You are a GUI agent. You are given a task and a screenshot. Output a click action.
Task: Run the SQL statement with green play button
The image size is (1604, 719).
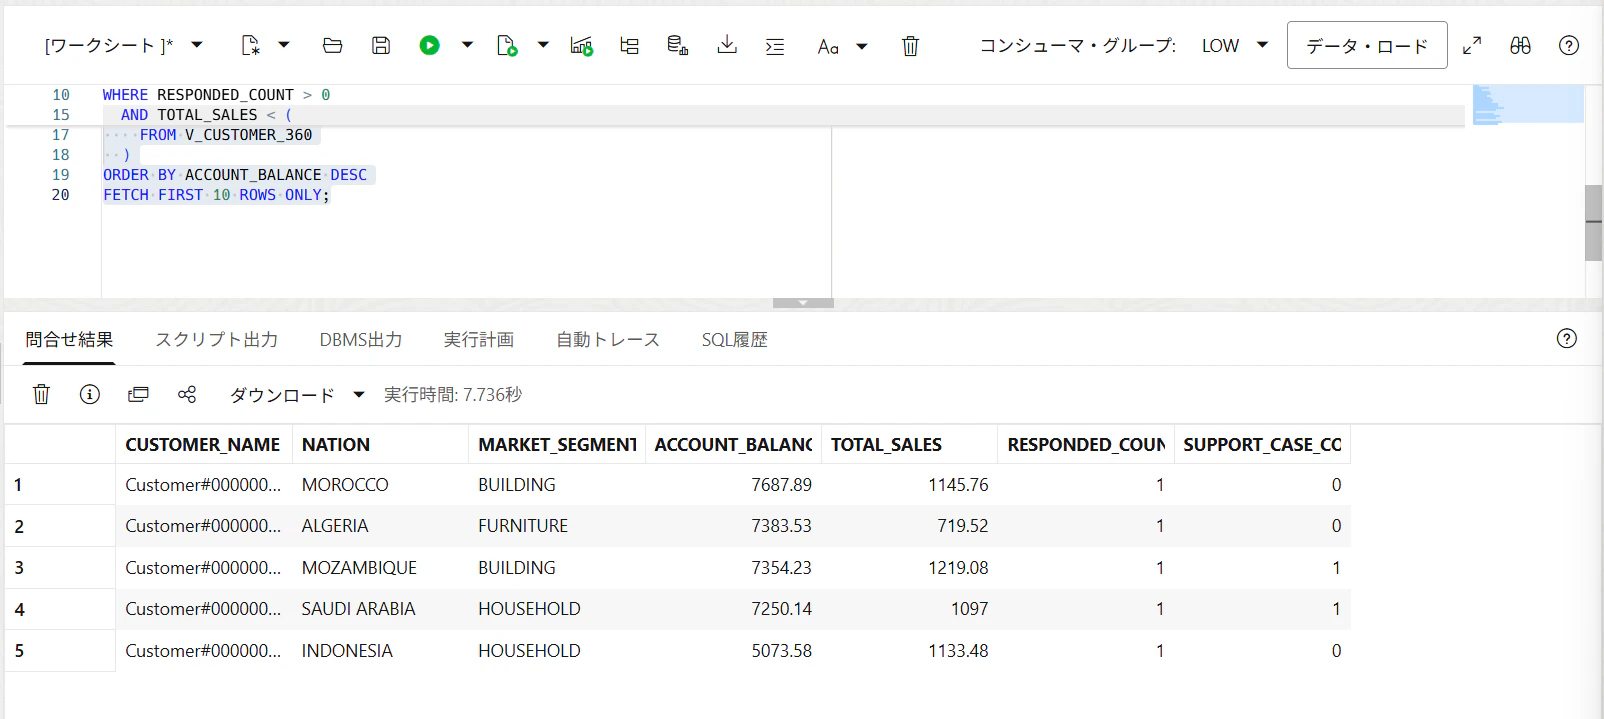[x=430, y=45]
